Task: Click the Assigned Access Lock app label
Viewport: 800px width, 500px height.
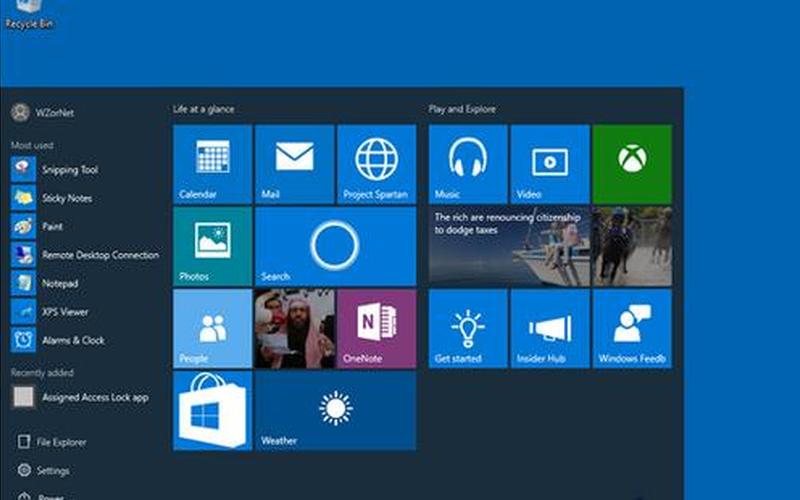Action: [x=95, y=397]
